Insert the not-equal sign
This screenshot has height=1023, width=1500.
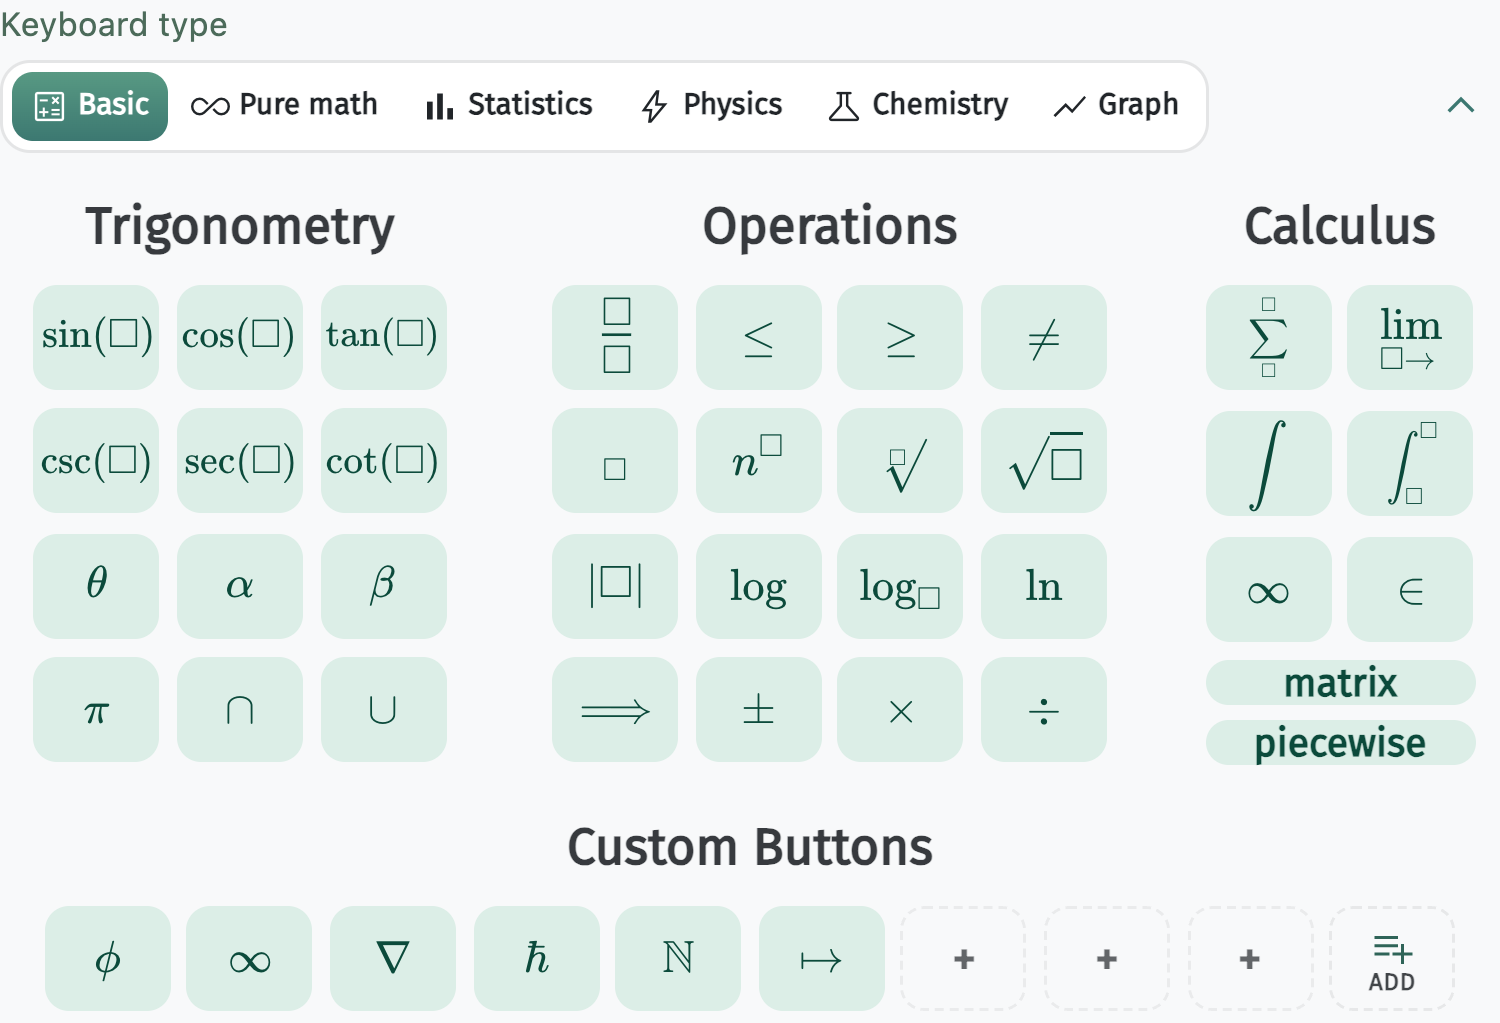pyautogui.click(x=1044, y=337)
